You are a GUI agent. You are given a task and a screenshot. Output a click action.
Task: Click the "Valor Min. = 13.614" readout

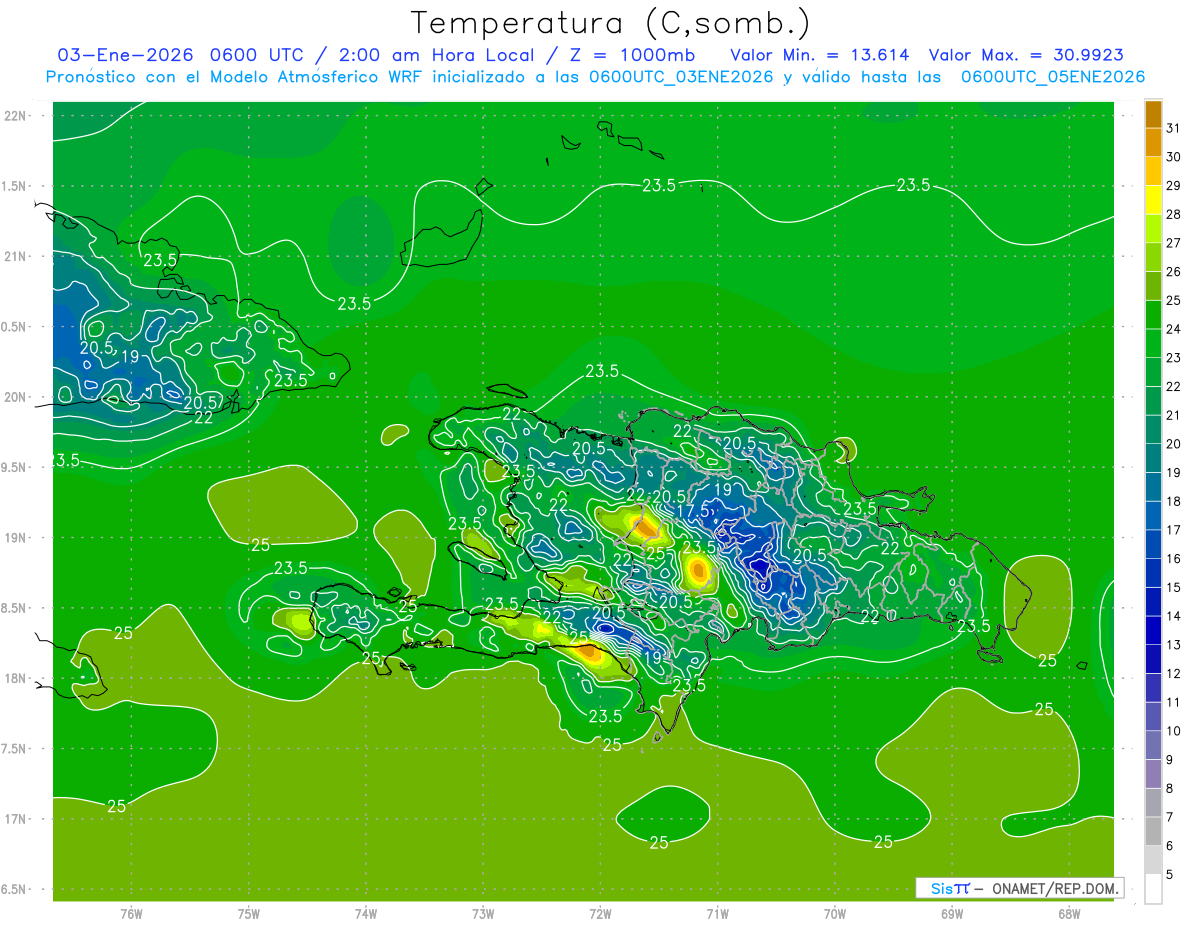(819, 55)
